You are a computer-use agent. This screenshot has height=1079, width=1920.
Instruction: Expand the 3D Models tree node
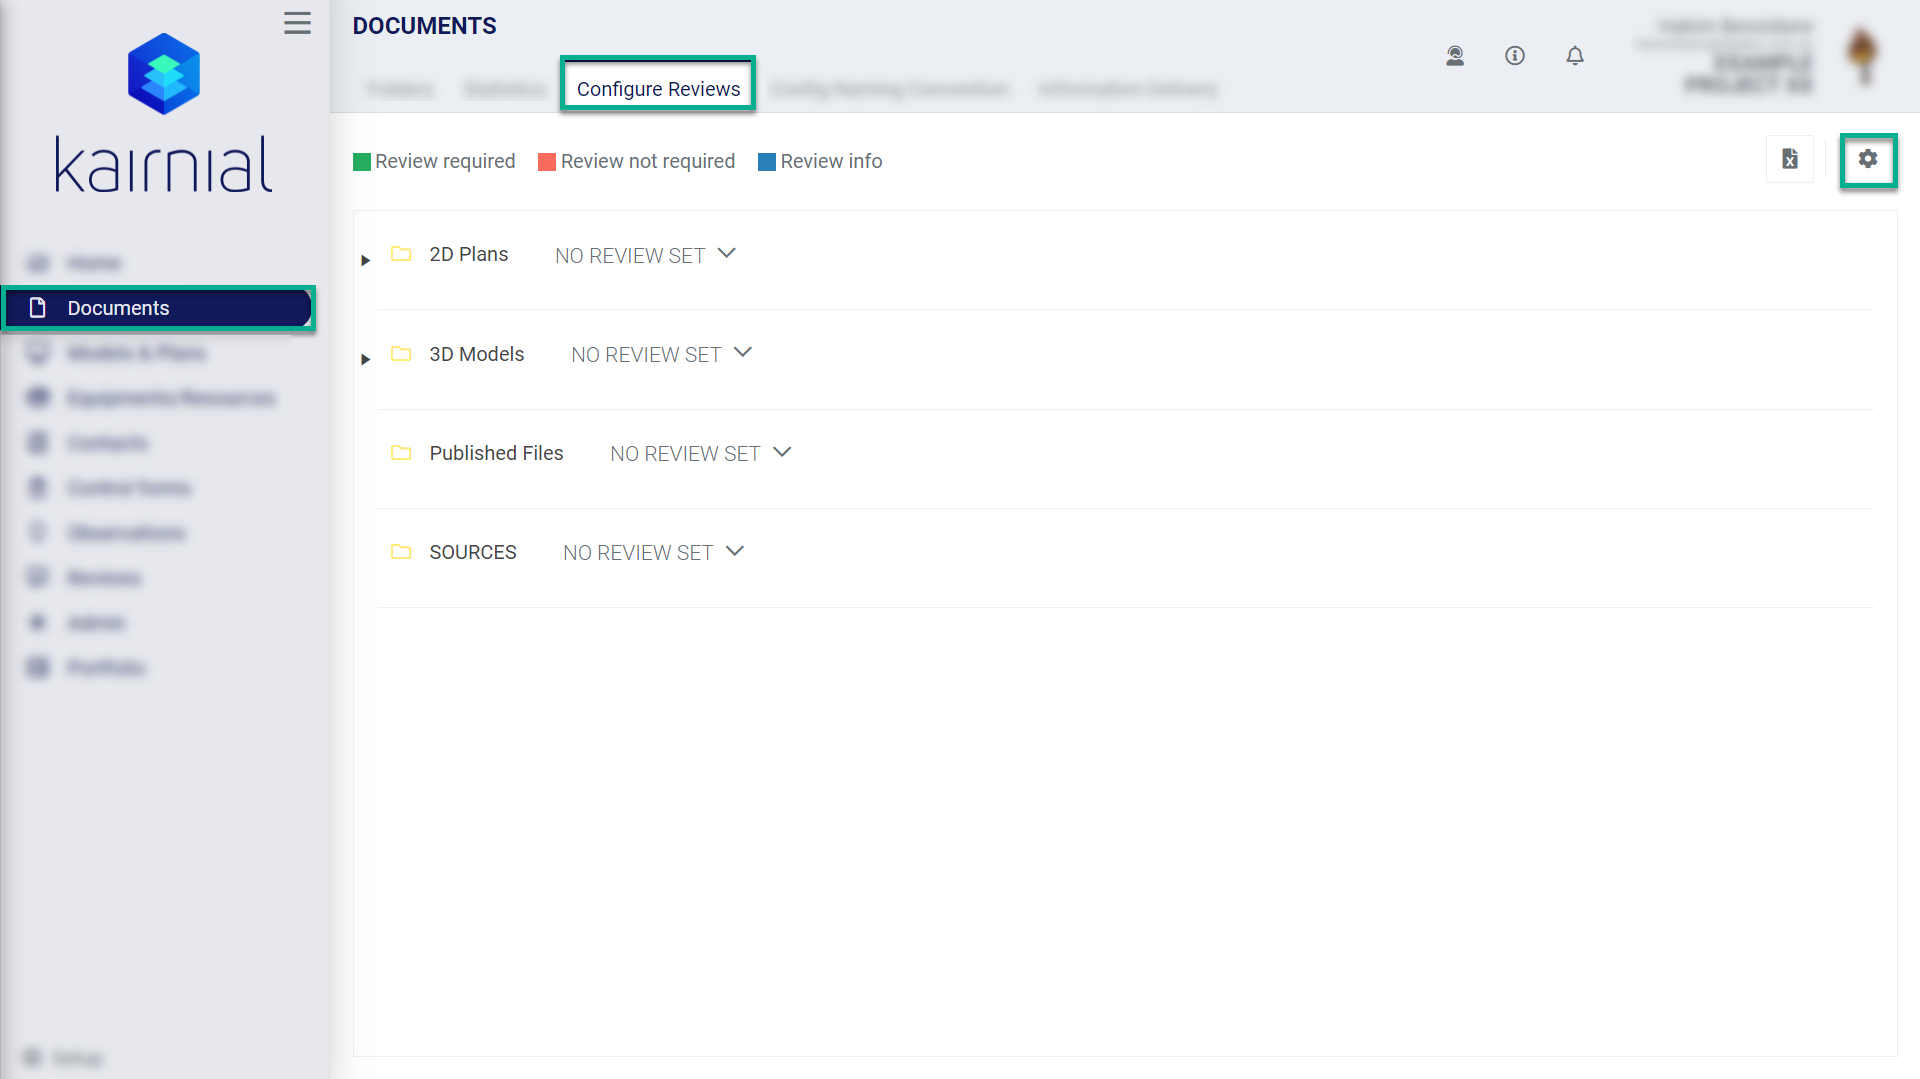coord(366,360)
